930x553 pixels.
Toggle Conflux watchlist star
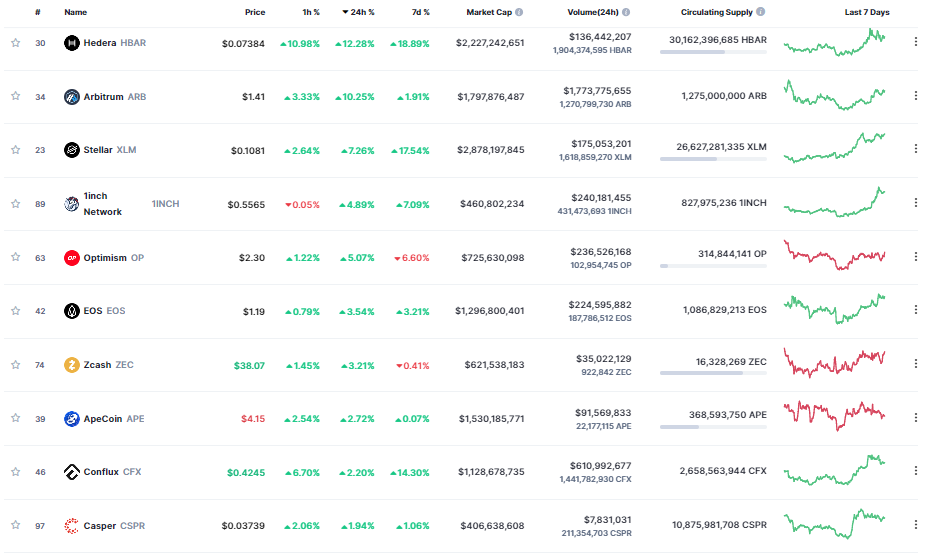point(15,472)
